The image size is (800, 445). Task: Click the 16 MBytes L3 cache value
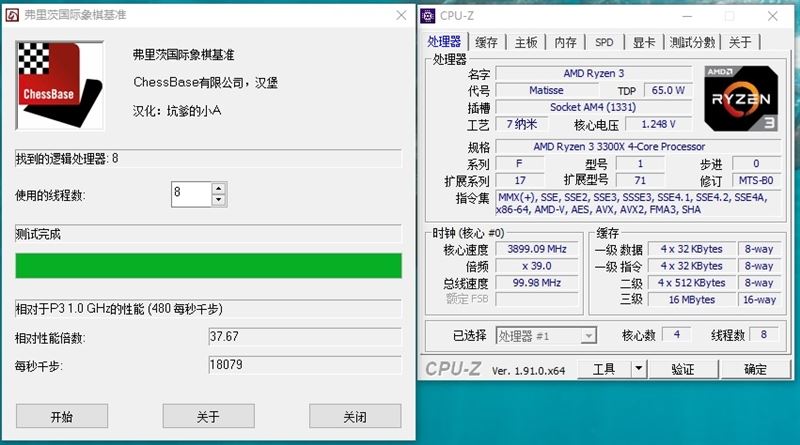pyautogui.click(x=692, y=300)
